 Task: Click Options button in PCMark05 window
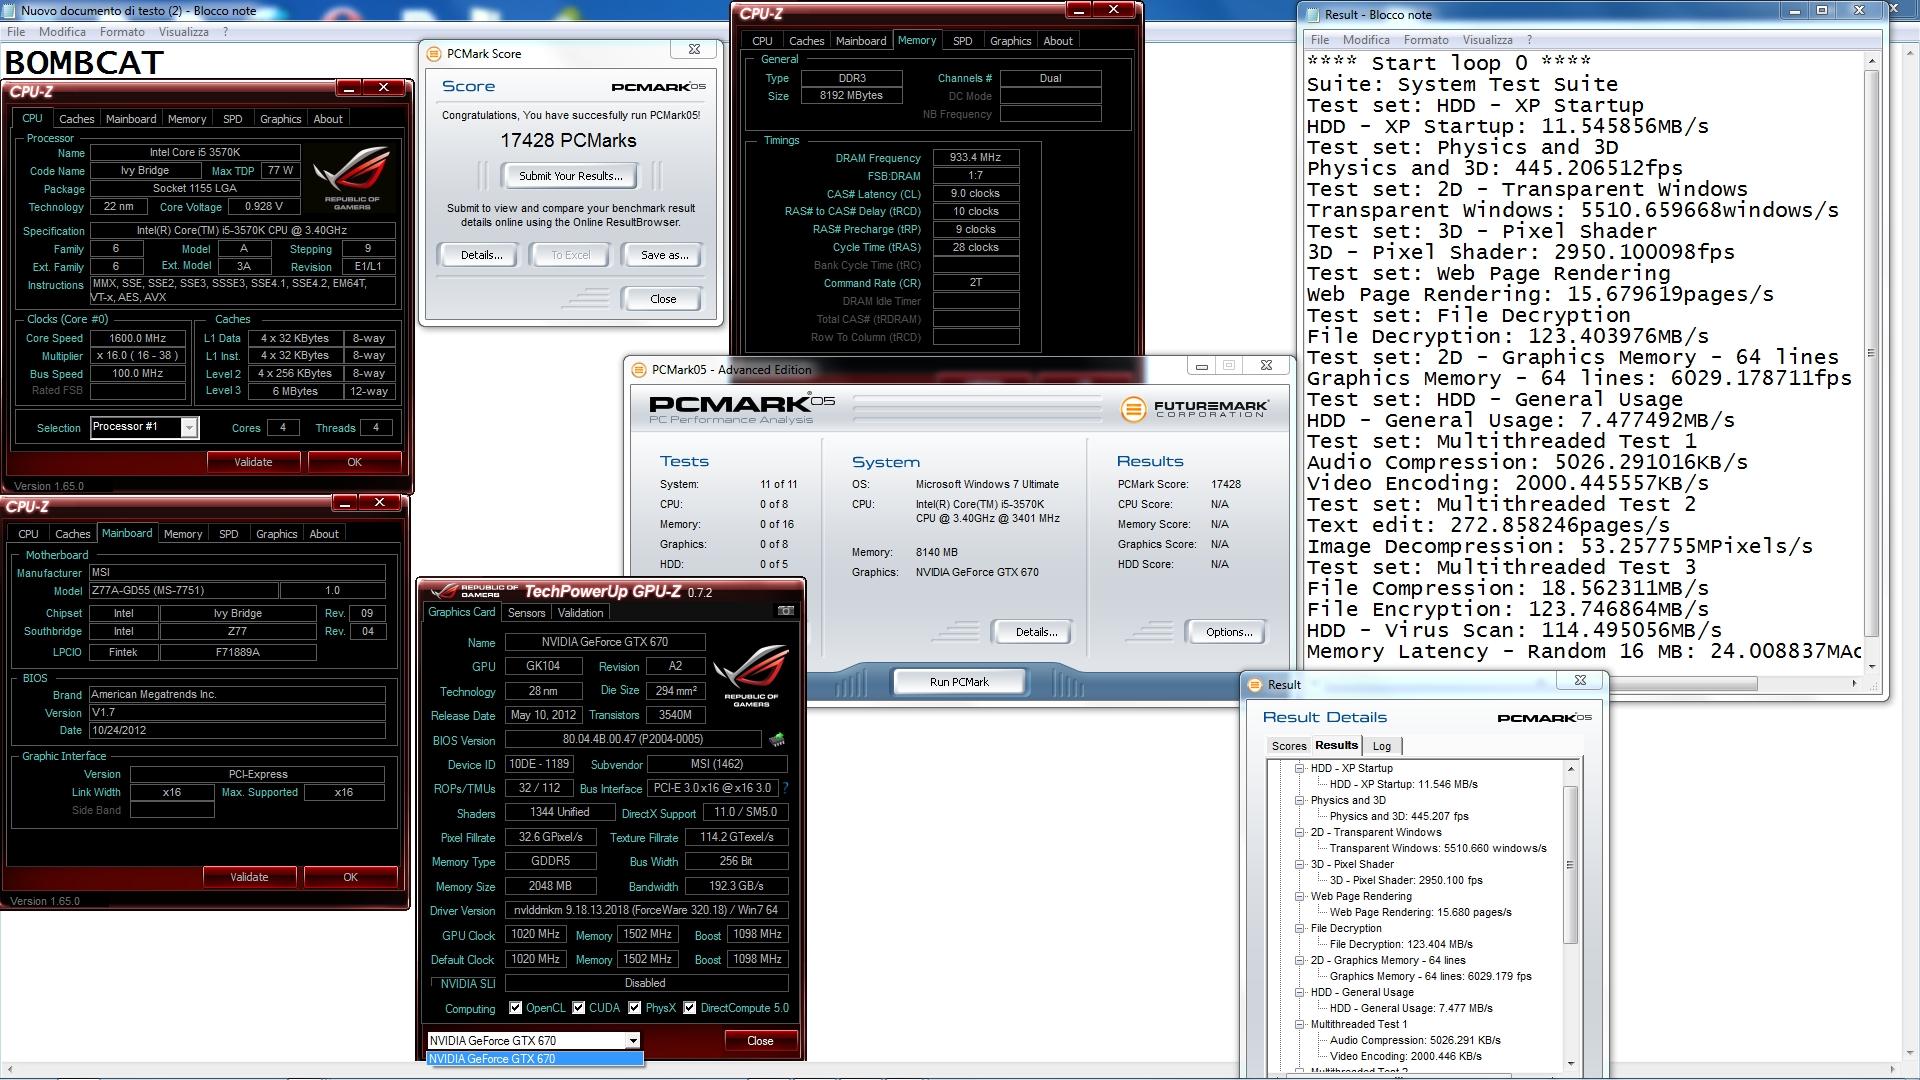click(x=1228, y=632)
